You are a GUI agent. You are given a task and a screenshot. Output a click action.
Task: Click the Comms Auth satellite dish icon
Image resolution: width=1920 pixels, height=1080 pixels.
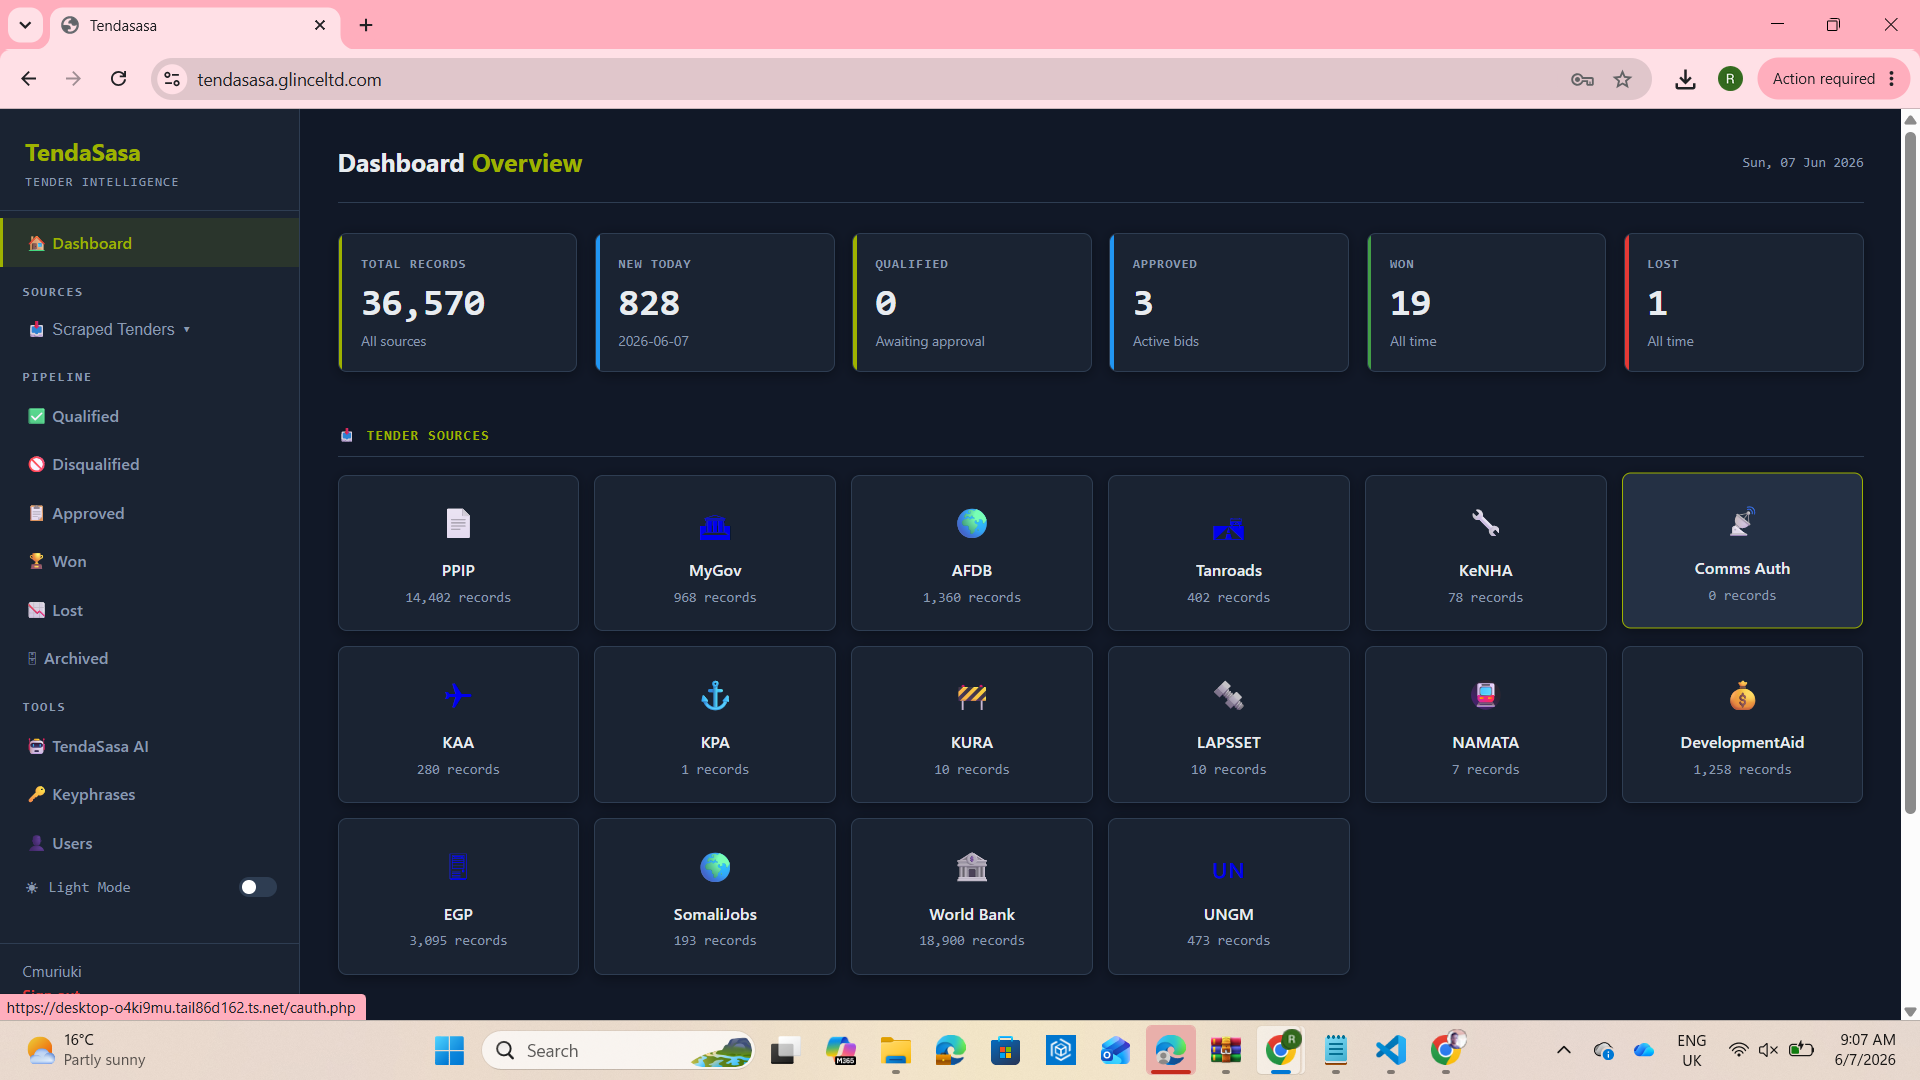pyautogui.click(x=1742, y=521)
